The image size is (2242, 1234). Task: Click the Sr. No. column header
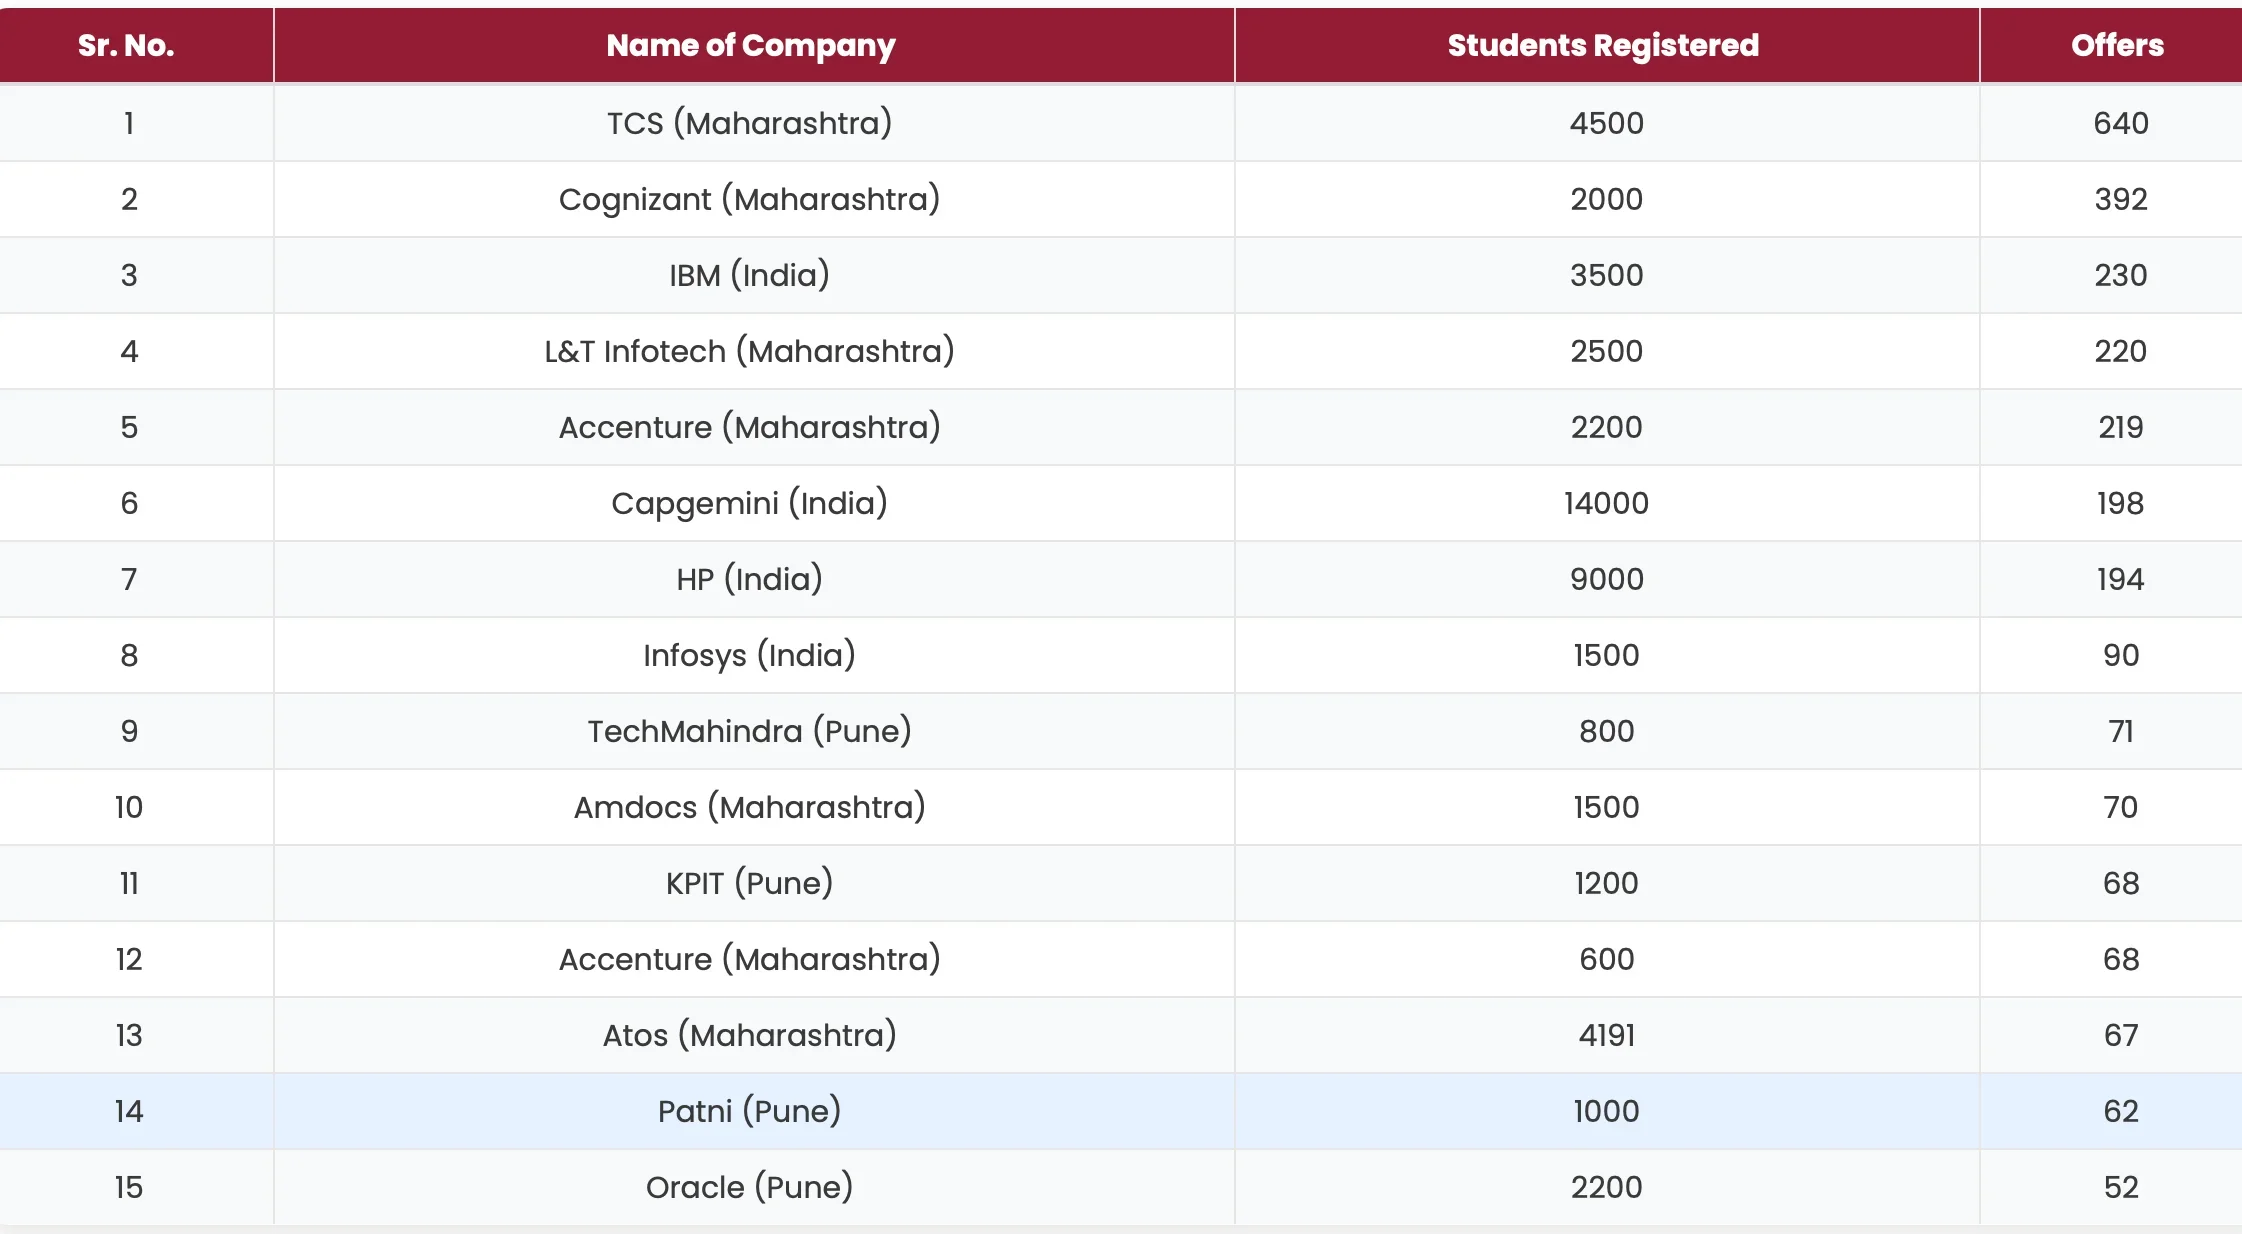tap(126, 45)
